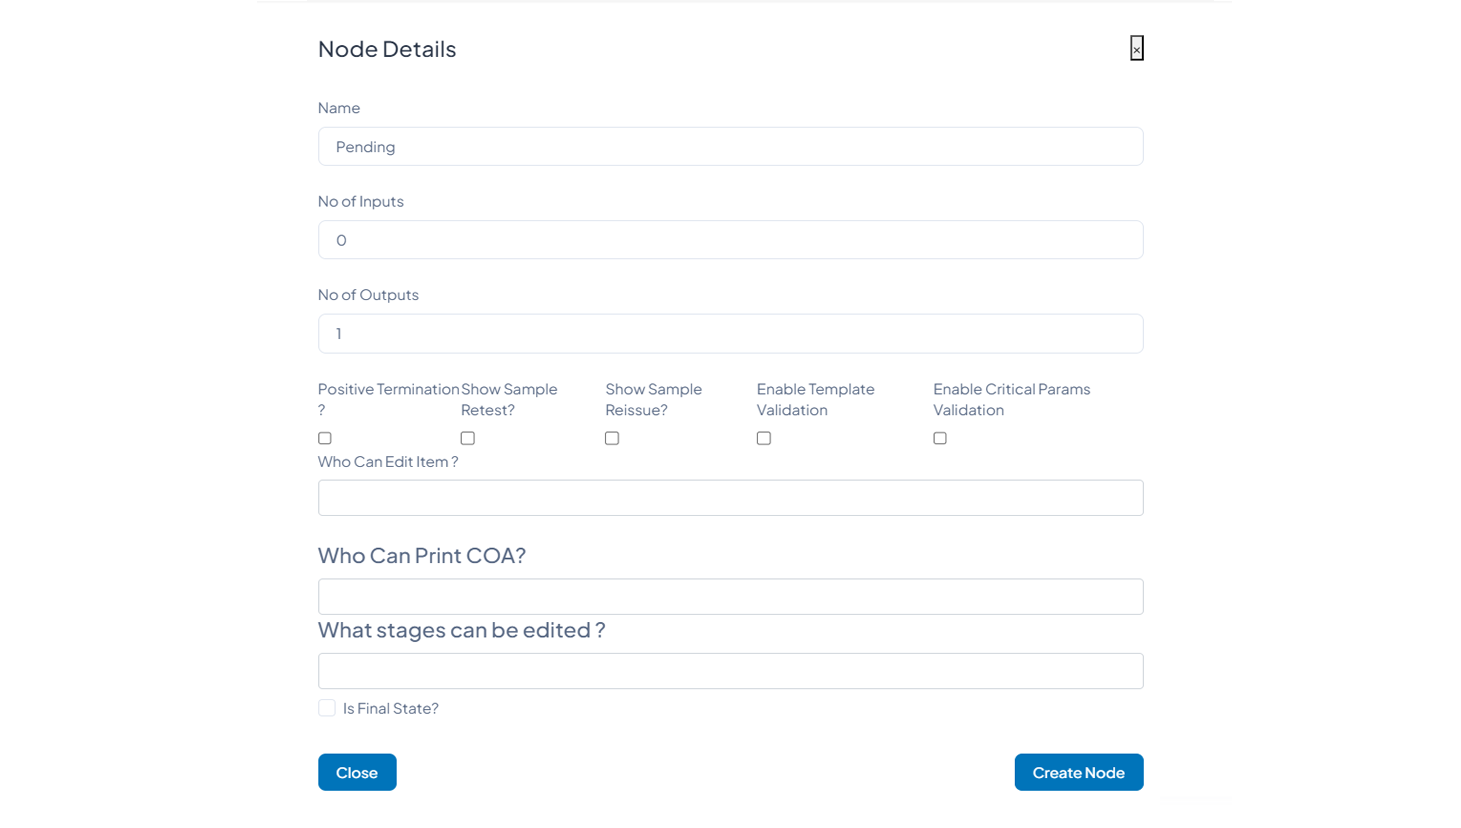
Task: Open the Who Can Edit Item selector
Action: tap(730, 498)
